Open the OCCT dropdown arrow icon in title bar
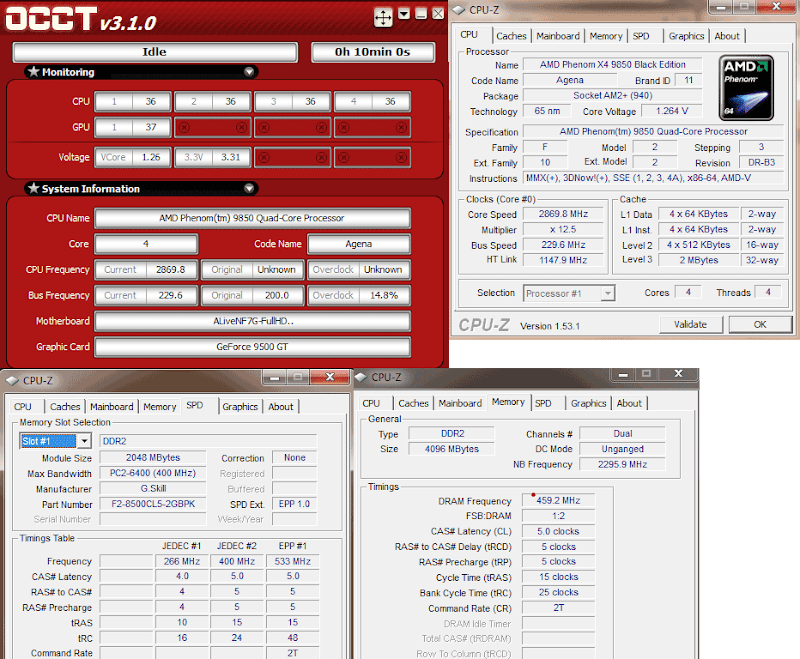 pyautogui.click(x=404, y=14)
